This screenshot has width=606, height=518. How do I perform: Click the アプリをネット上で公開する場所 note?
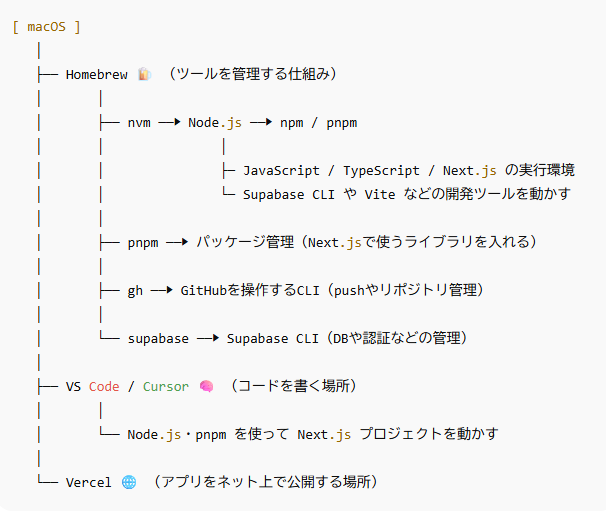(x=264, y=482)
